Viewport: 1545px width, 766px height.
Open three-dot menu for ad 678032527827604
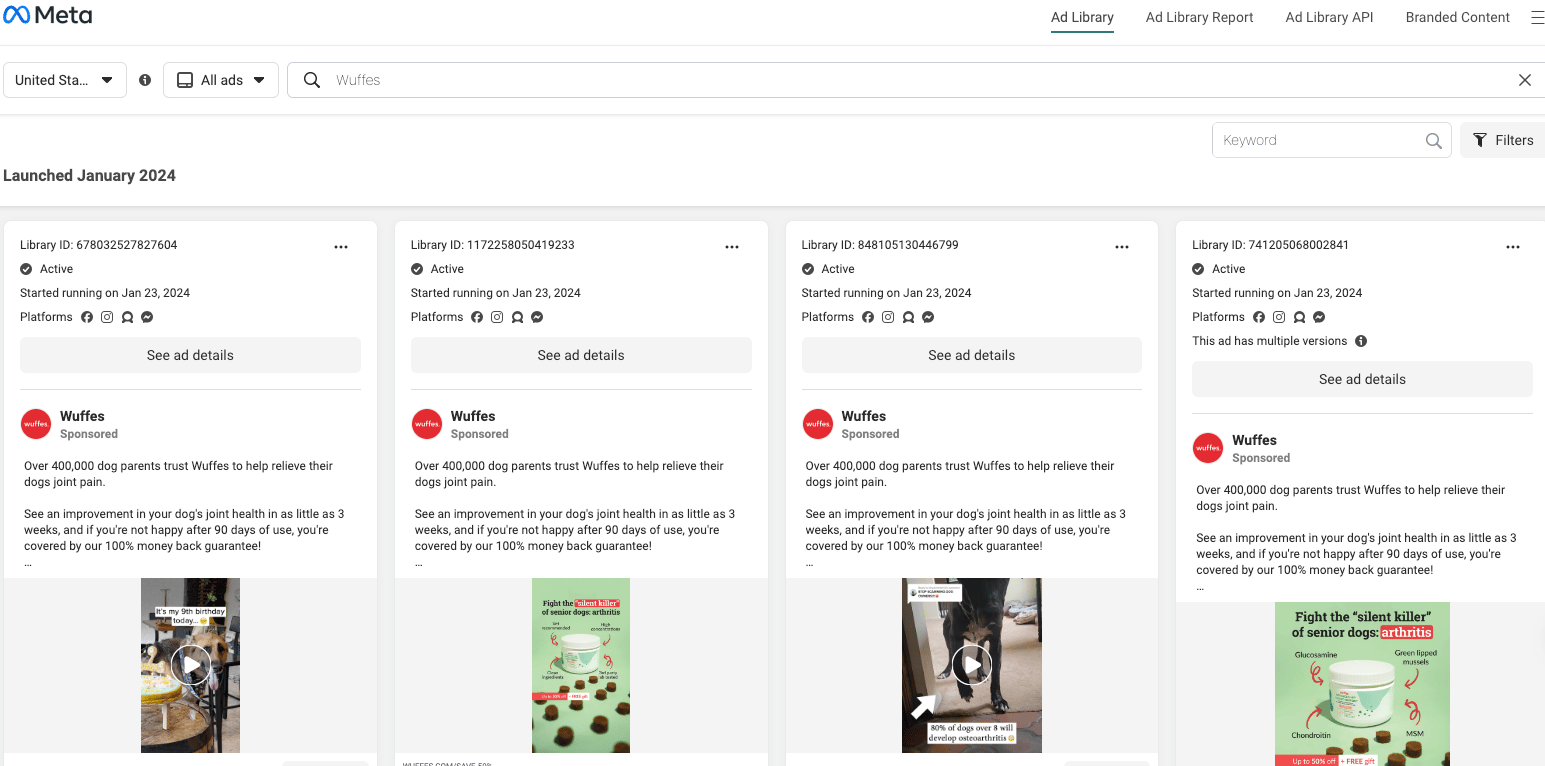[x=341, y=247]
